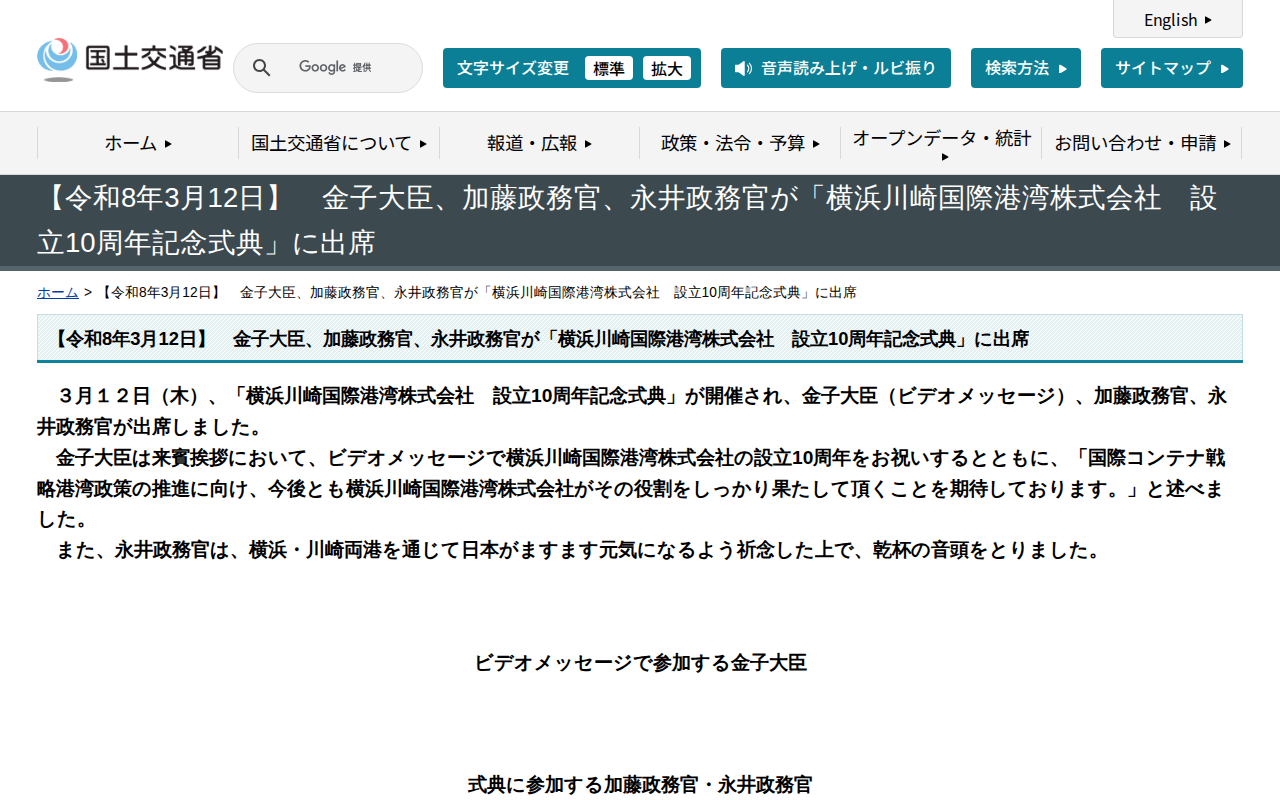Toggle the English language option
Image resolution: width=1280 pixels, height=800 pixels.
(1177, 19)
